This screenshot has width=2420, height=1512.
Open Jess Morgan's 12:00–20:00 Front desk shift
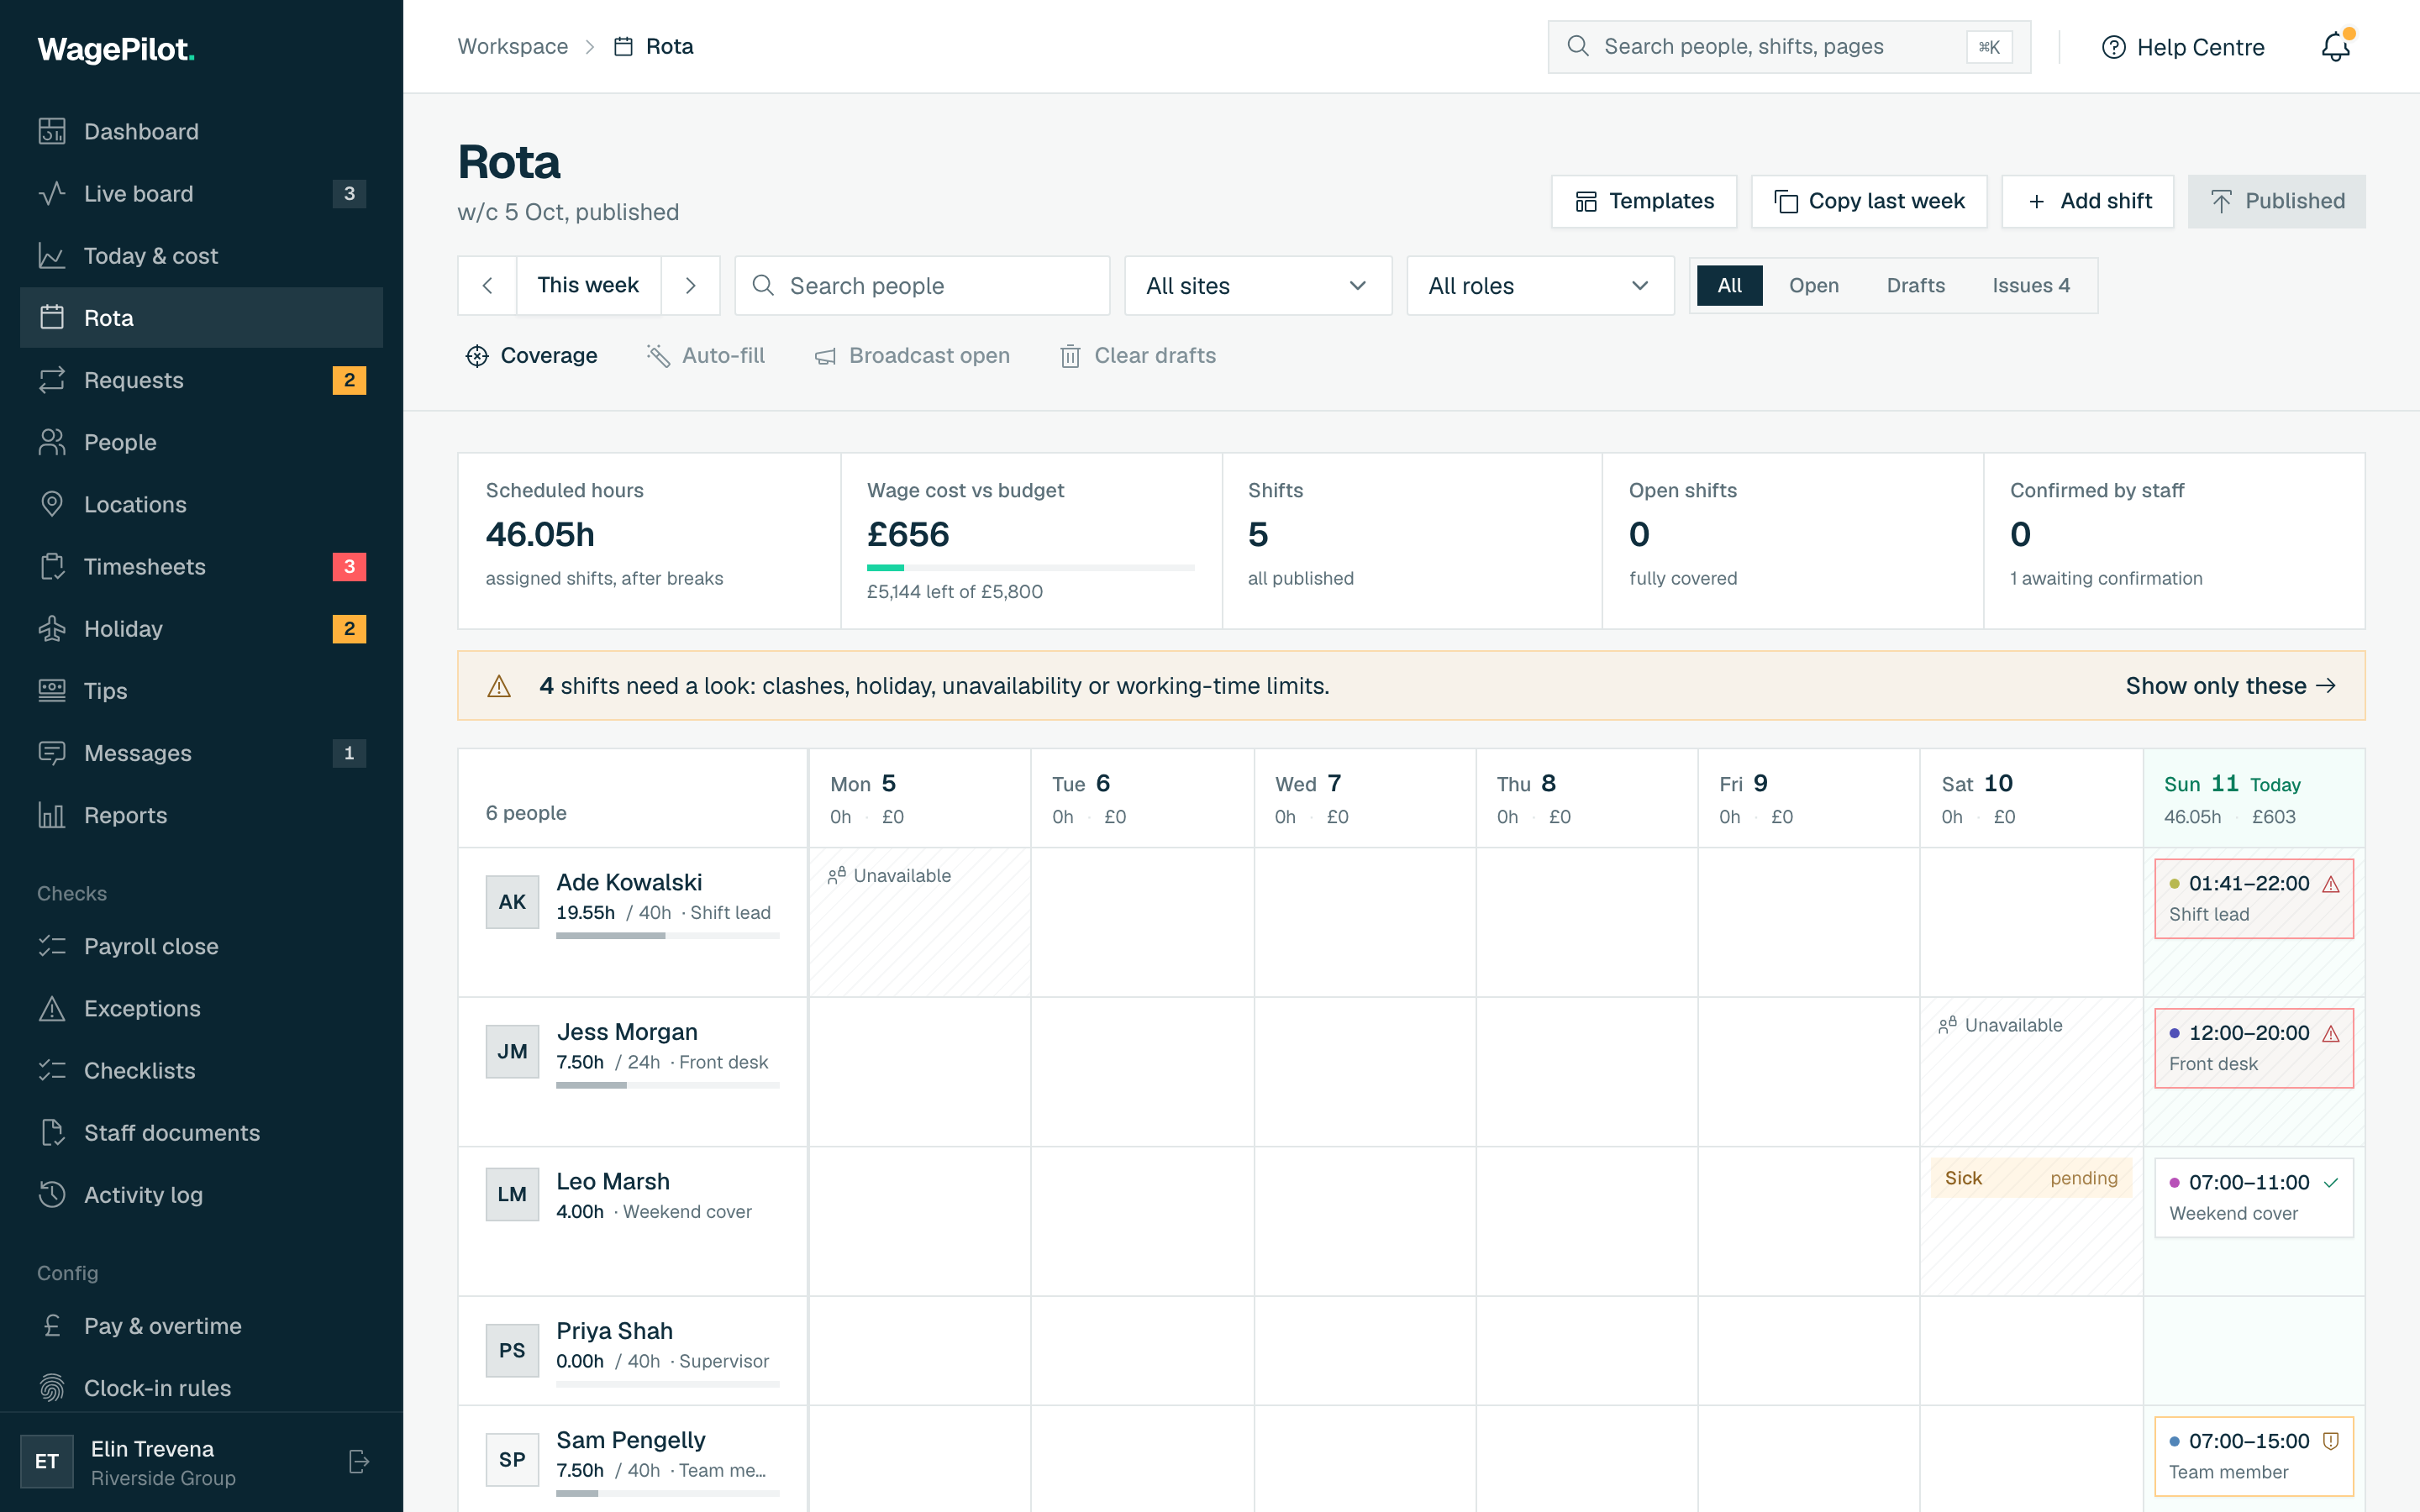[2253, 1048]
